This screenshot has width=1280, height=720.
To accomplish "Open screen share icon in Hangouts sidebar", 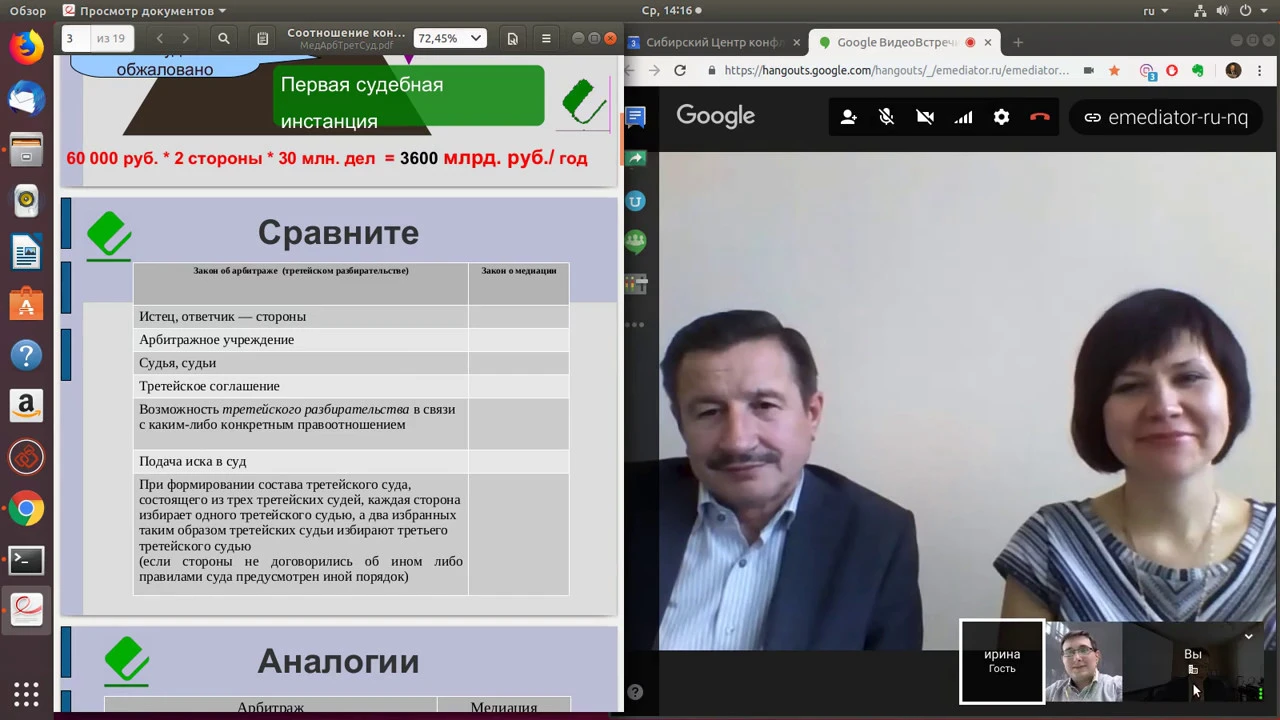I will [x=636, y=158].
